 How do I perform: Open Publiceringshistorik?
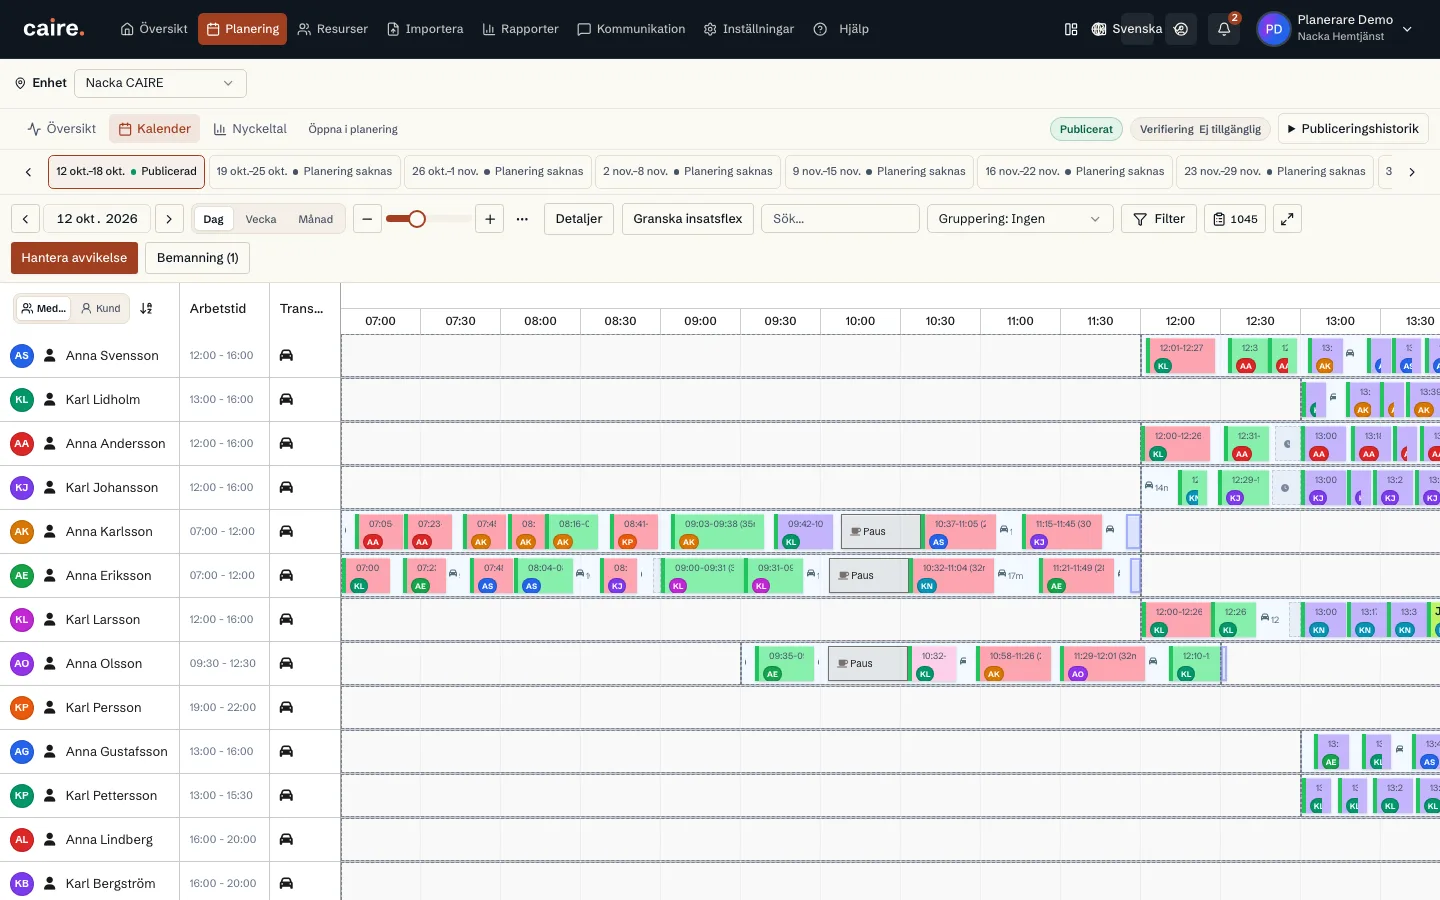pyautogui.click(x=1353, y=129)
